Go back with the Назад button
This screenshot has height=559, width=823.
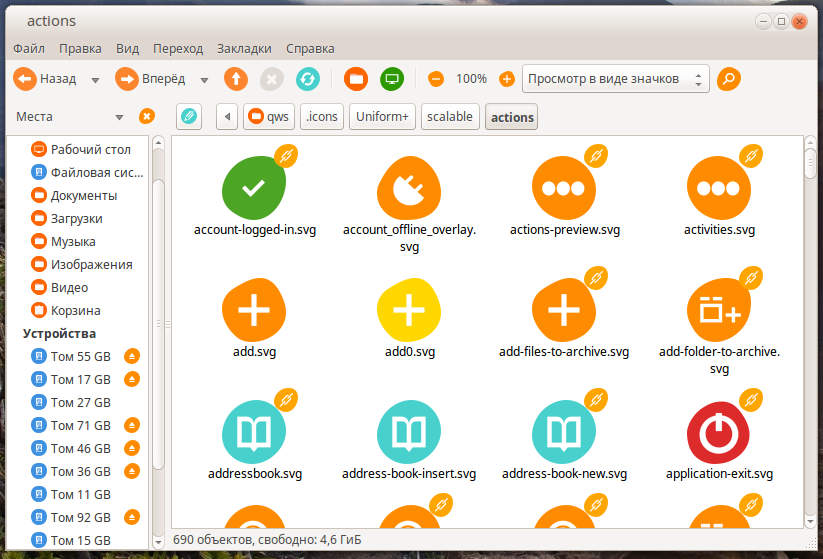click(x=45, y=79)
